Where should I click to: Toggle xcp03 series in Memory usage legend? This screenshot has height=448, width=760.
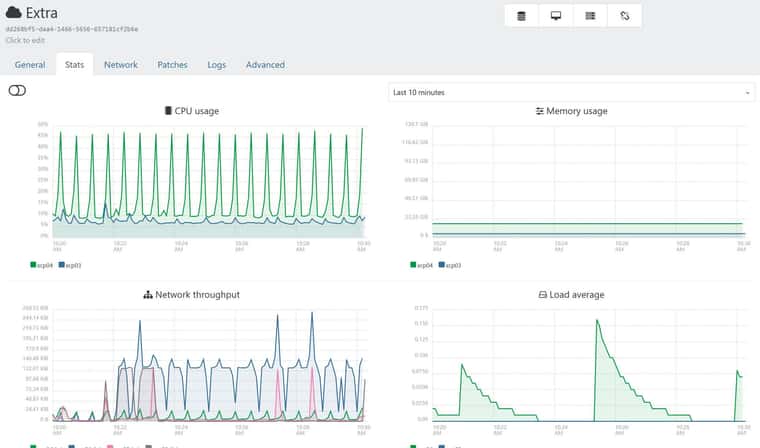(x=450, y=265)
